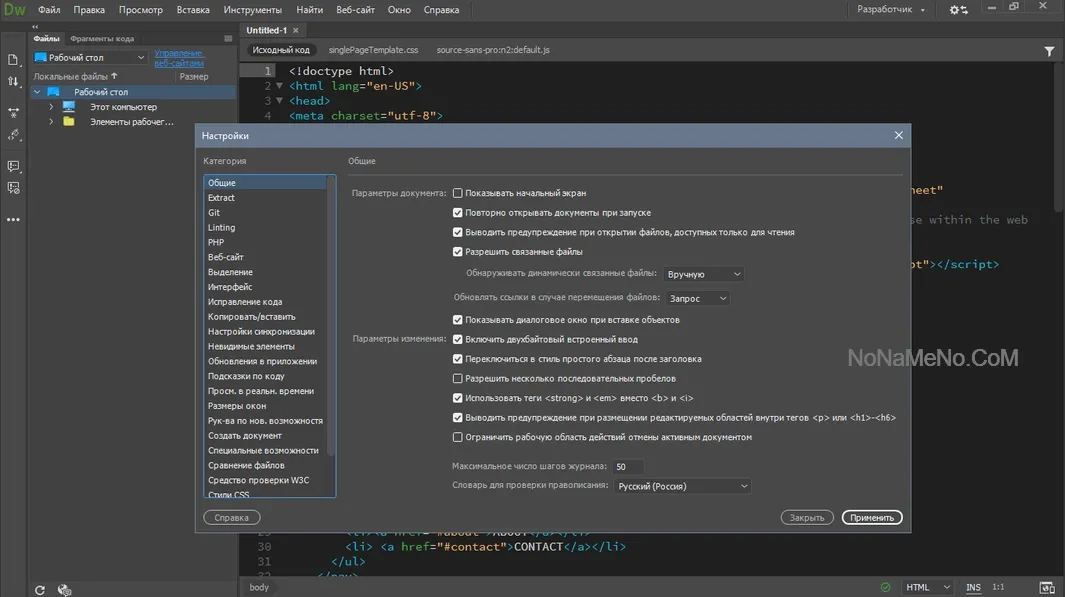Open the Files panel options menu icon
1065x597 pixels.
click(228, 39)
